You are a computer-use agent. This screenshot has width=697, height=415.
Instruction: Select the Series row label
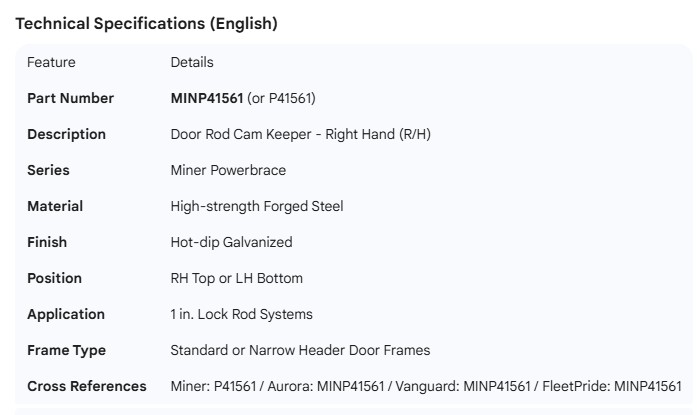click(x=48, y=170)
